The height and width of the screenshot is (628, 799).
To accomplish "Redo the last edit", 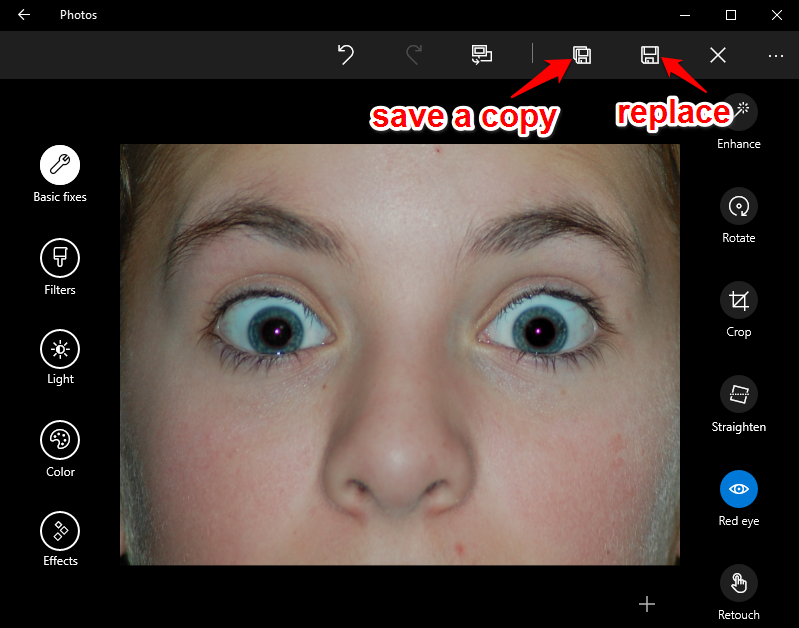I will coord(414,55).
